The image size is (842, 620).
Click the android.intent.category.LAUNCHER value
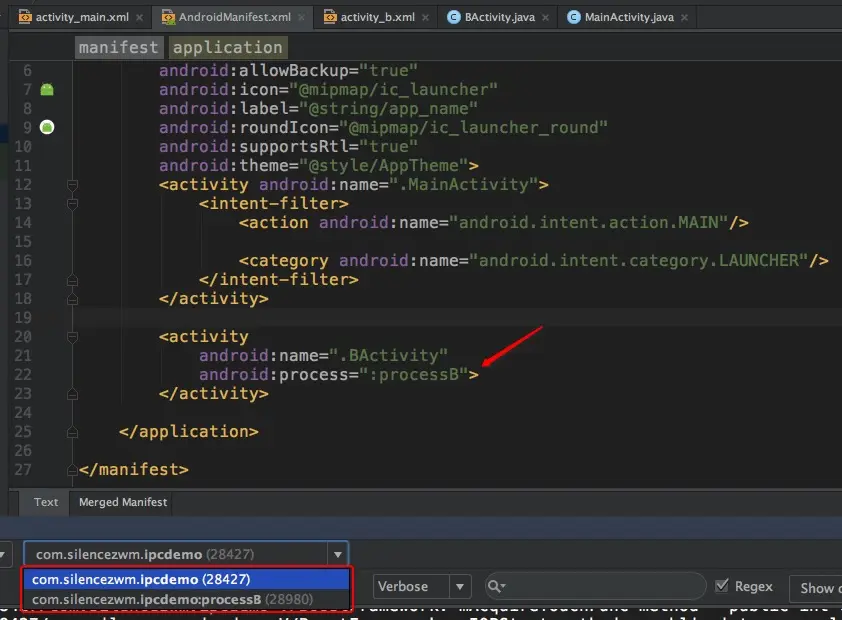pyautogui.click(x=638, y=260)
